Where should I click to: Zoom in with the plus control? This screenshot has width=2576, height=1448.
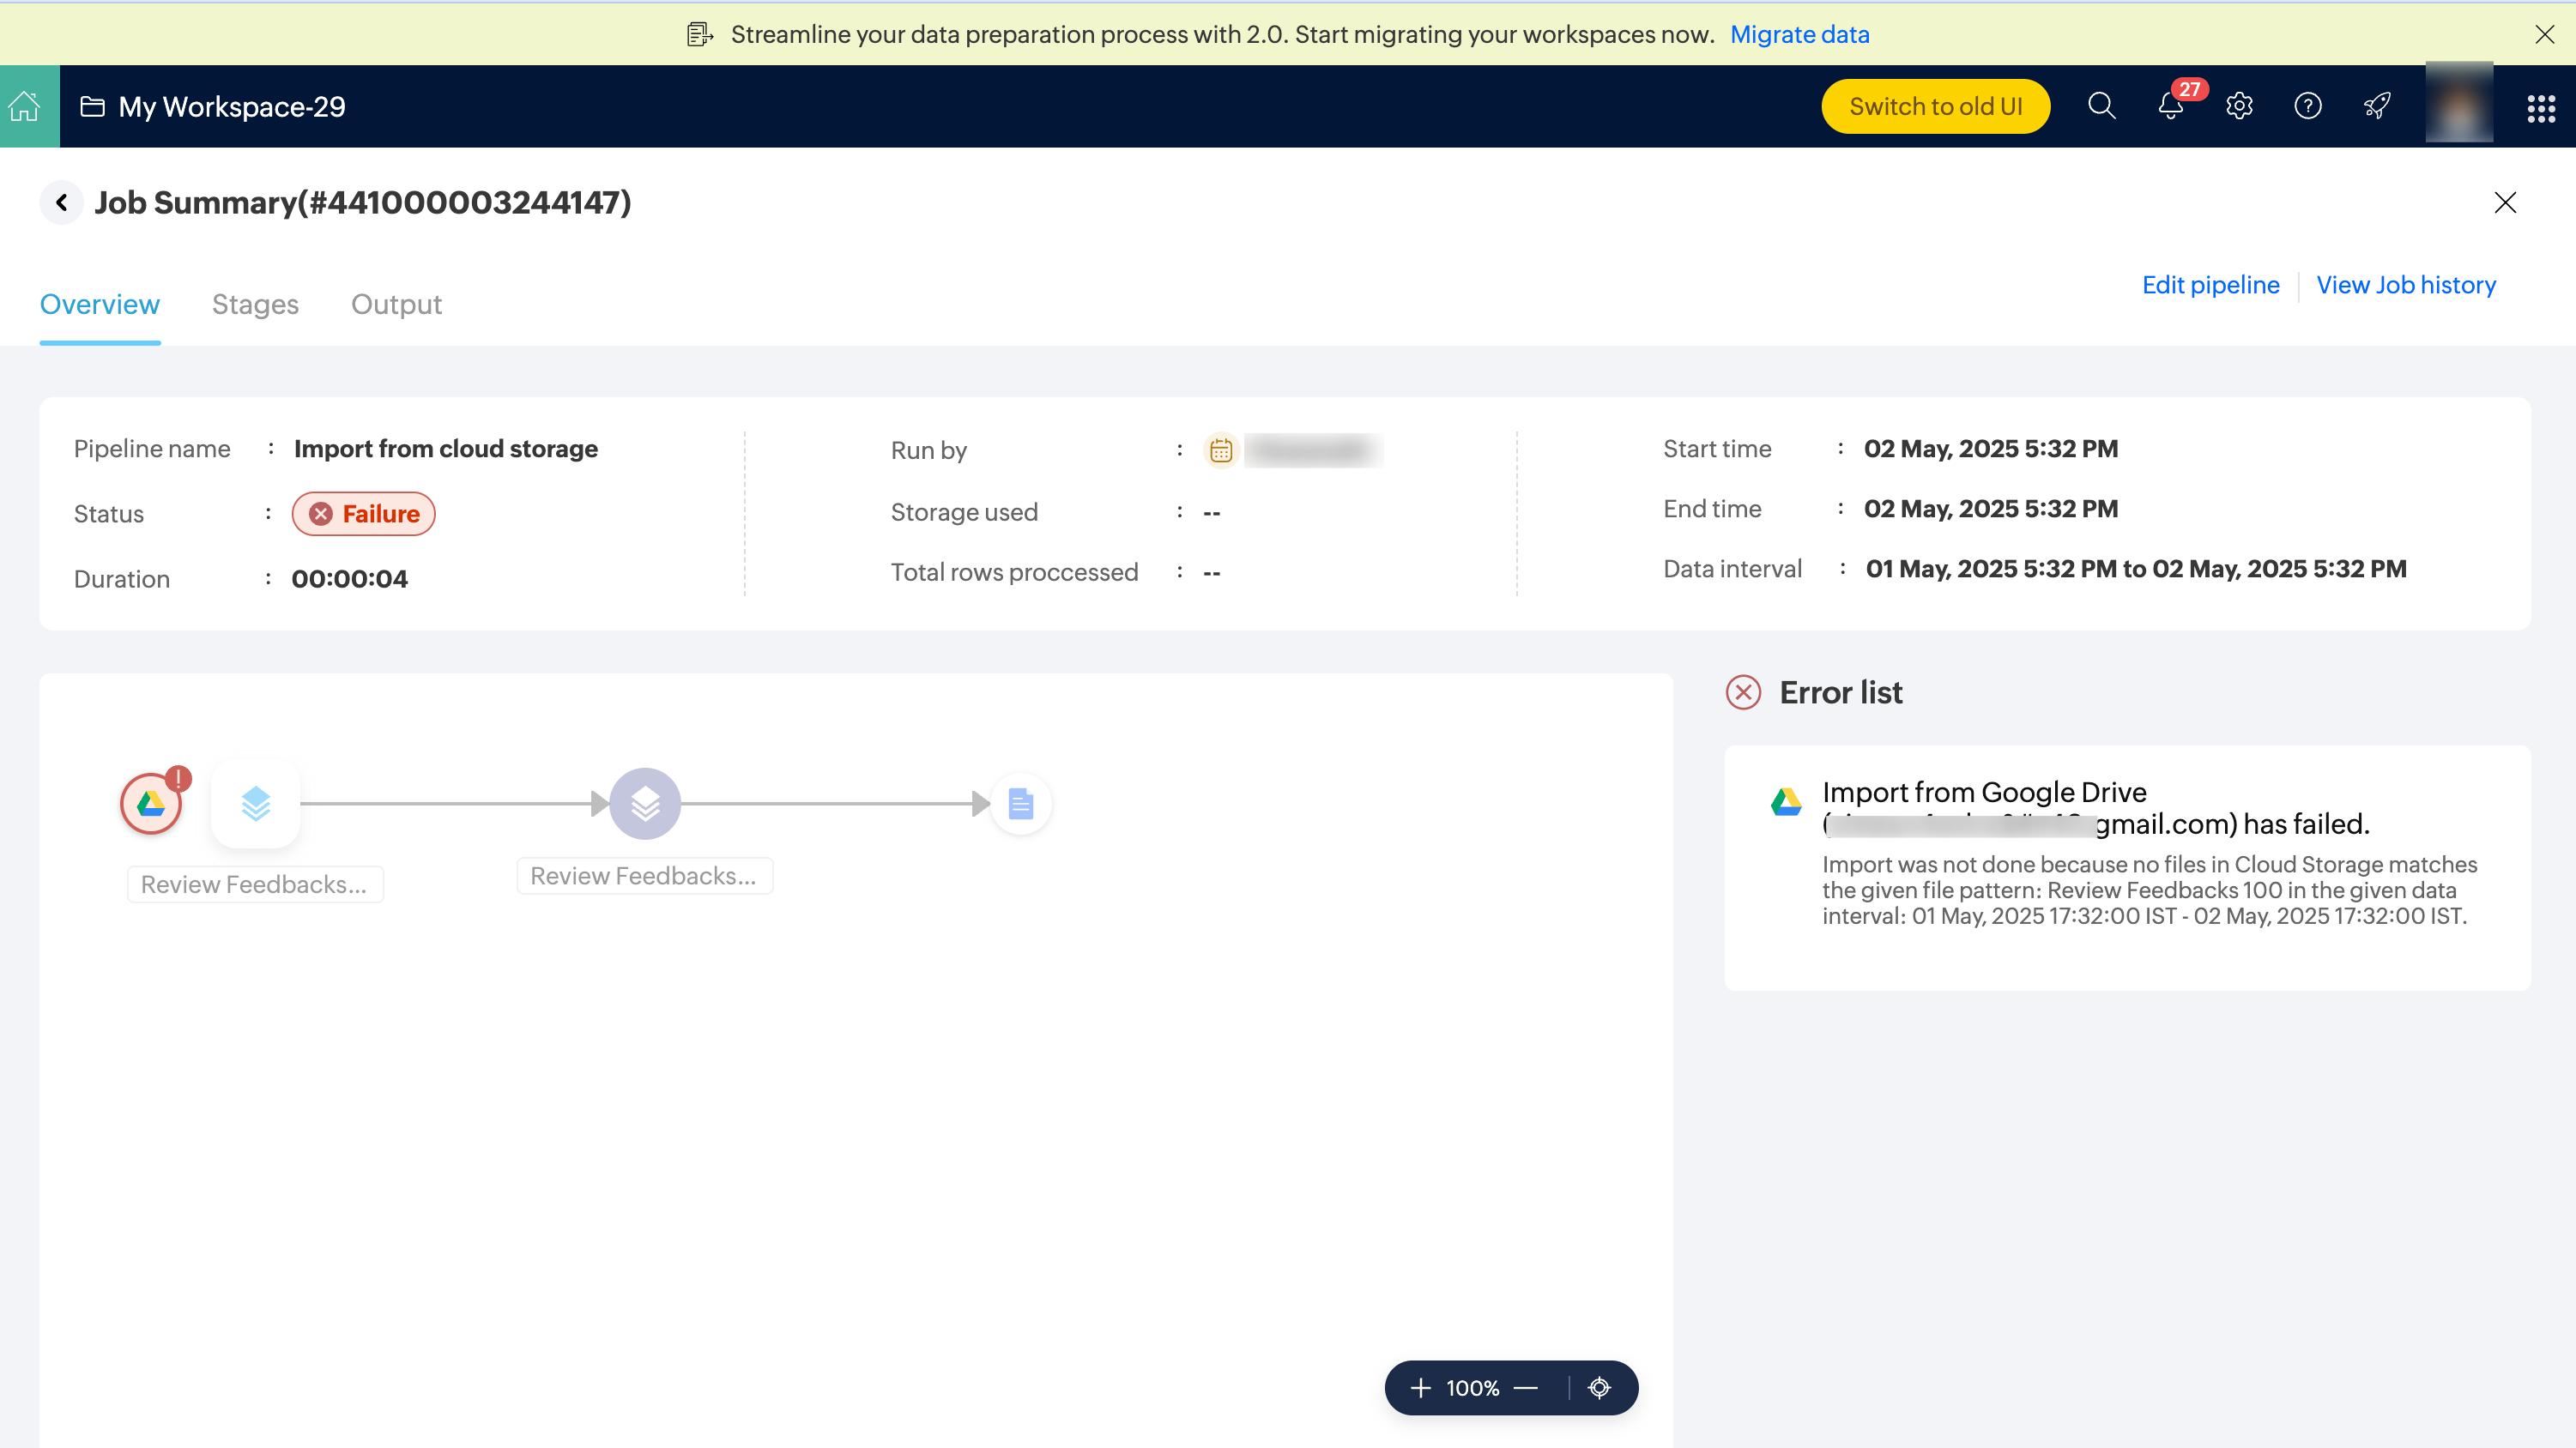tap(1420, 1388)
